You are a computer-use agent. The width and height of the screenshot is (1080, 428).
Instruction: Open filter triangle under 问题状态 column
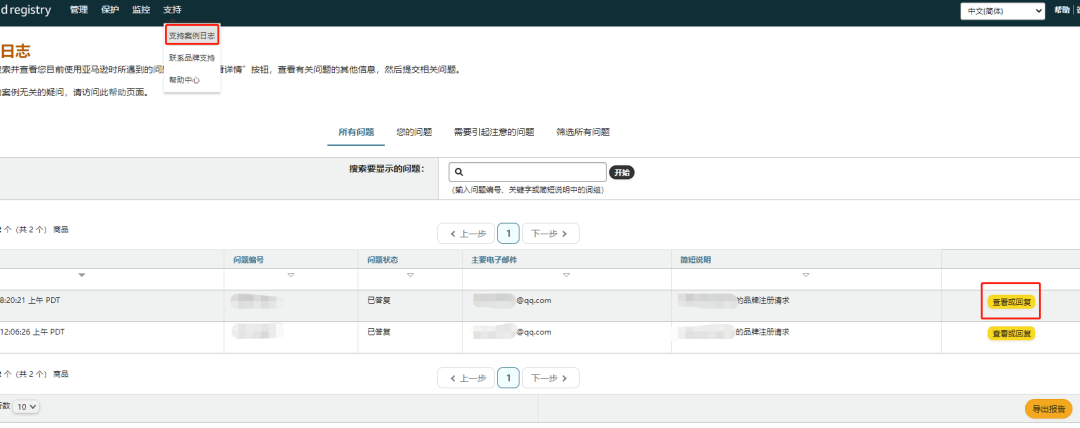coord(411,276)
